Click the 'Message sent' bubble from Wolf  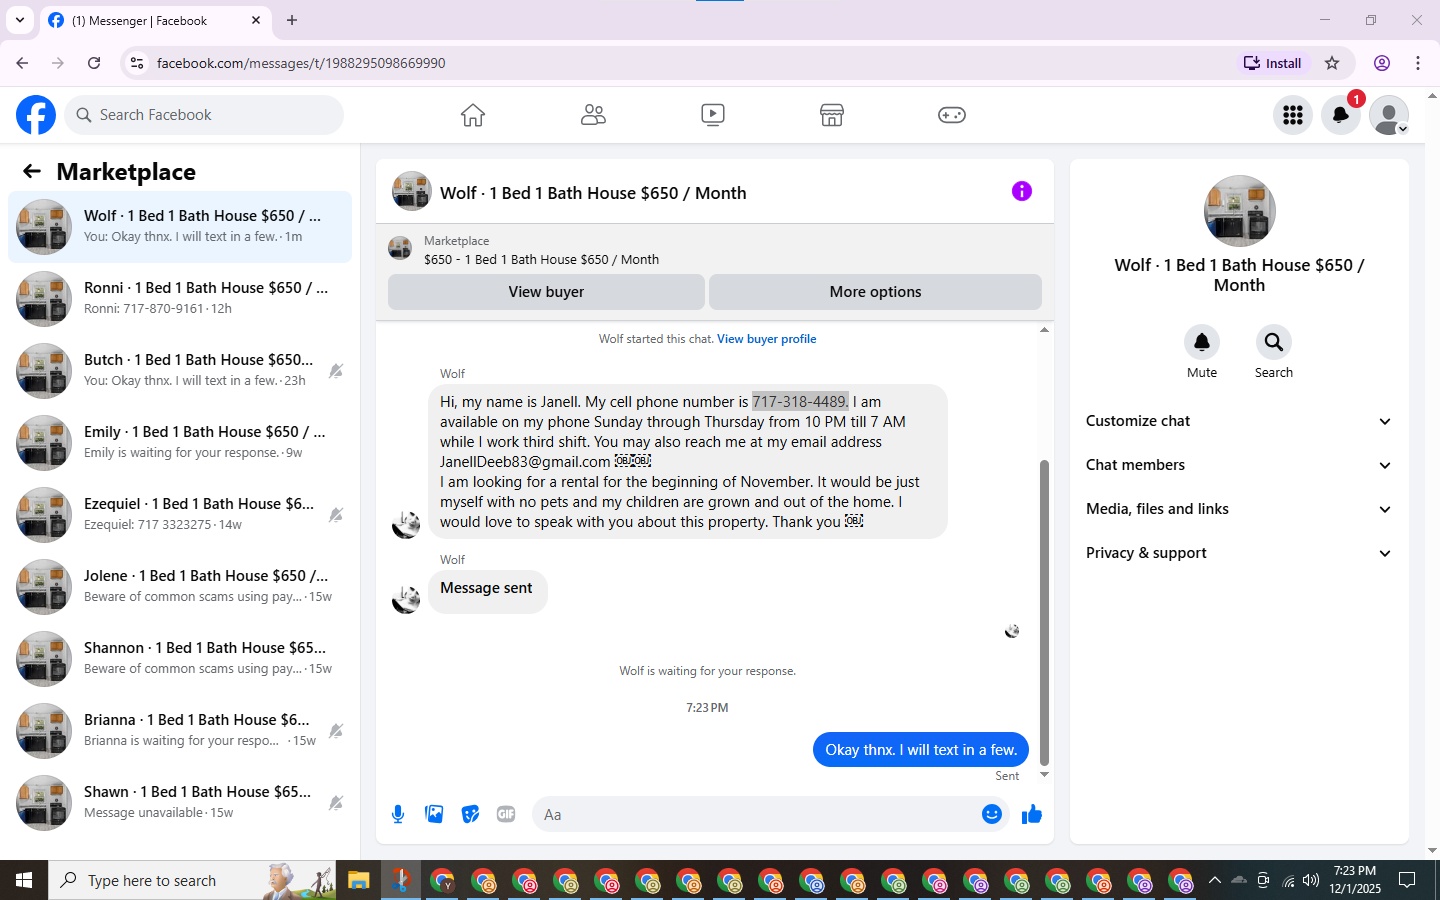(x=487, y=591)
